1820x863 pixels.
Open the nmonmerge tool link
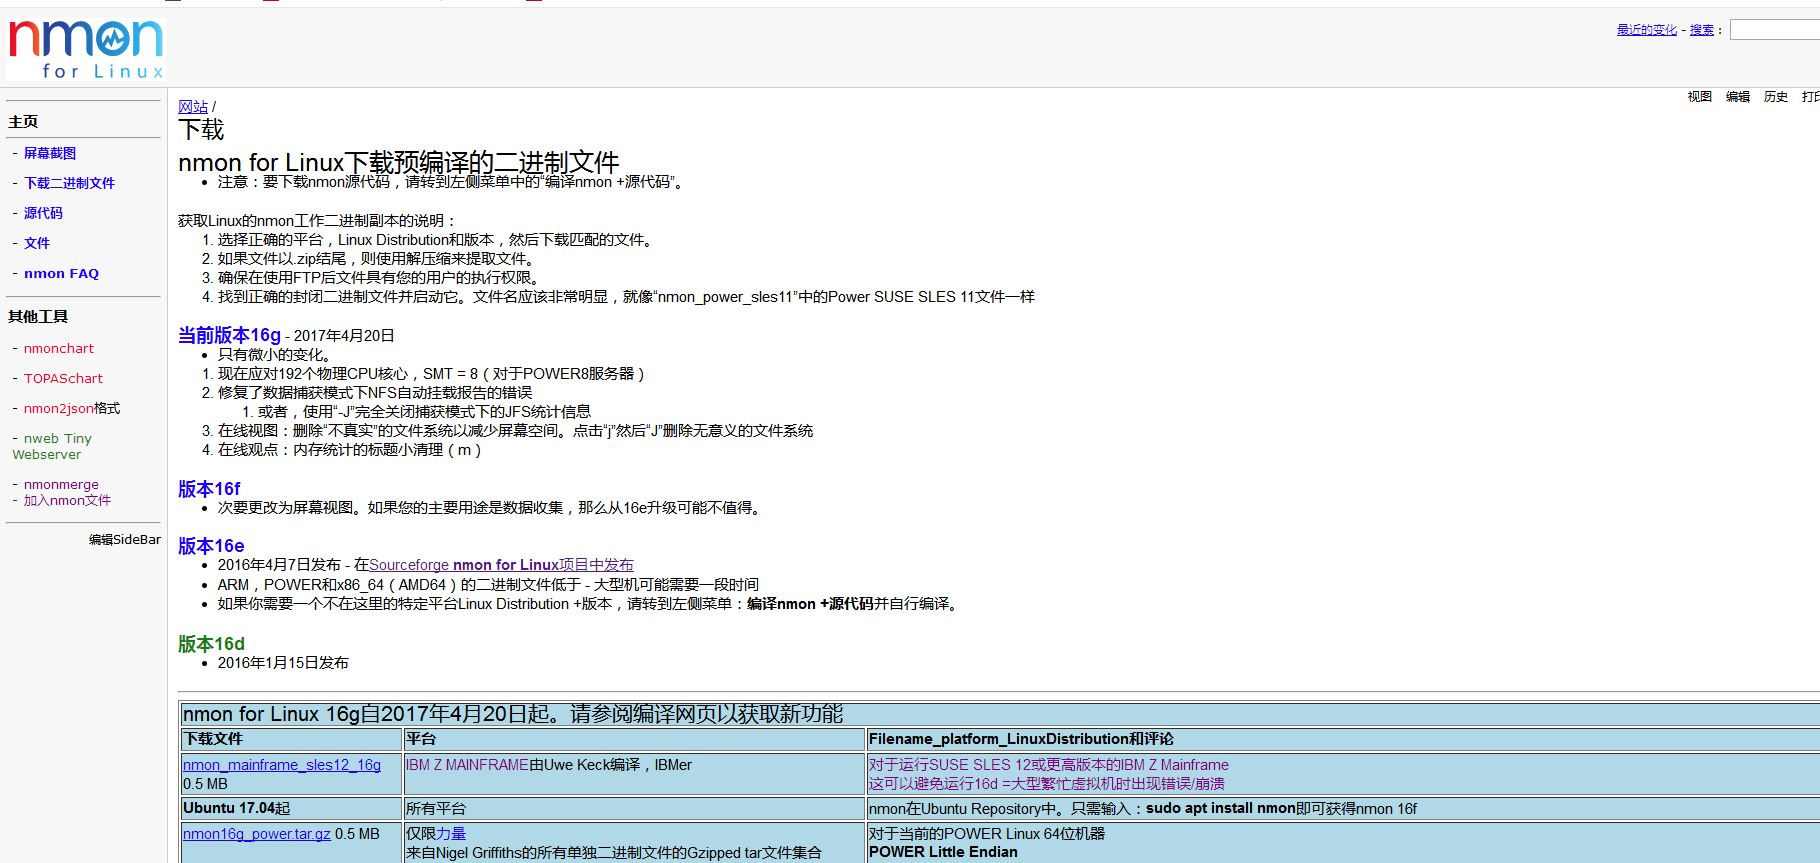[61, 484]
